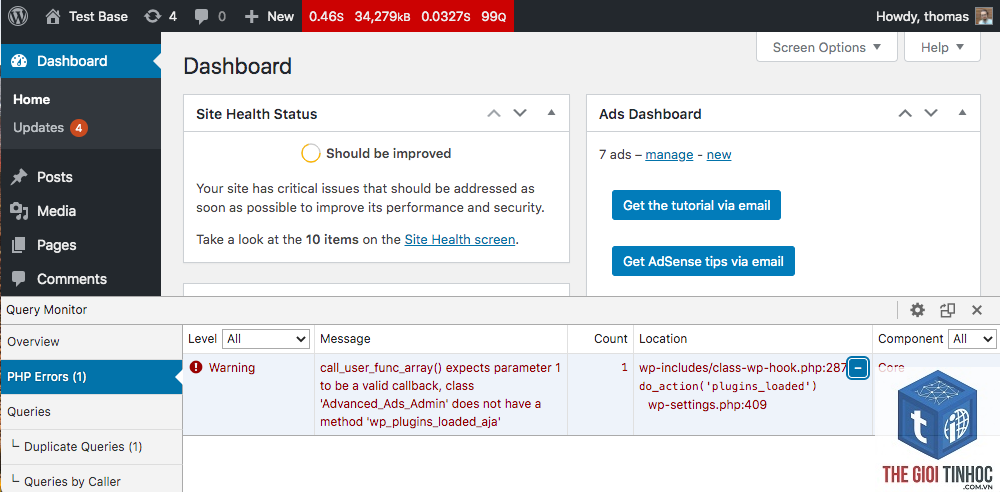Select the PHP Errors (1) tab
This screenshot has width=1000, height=492.
[x=91, y=376]
